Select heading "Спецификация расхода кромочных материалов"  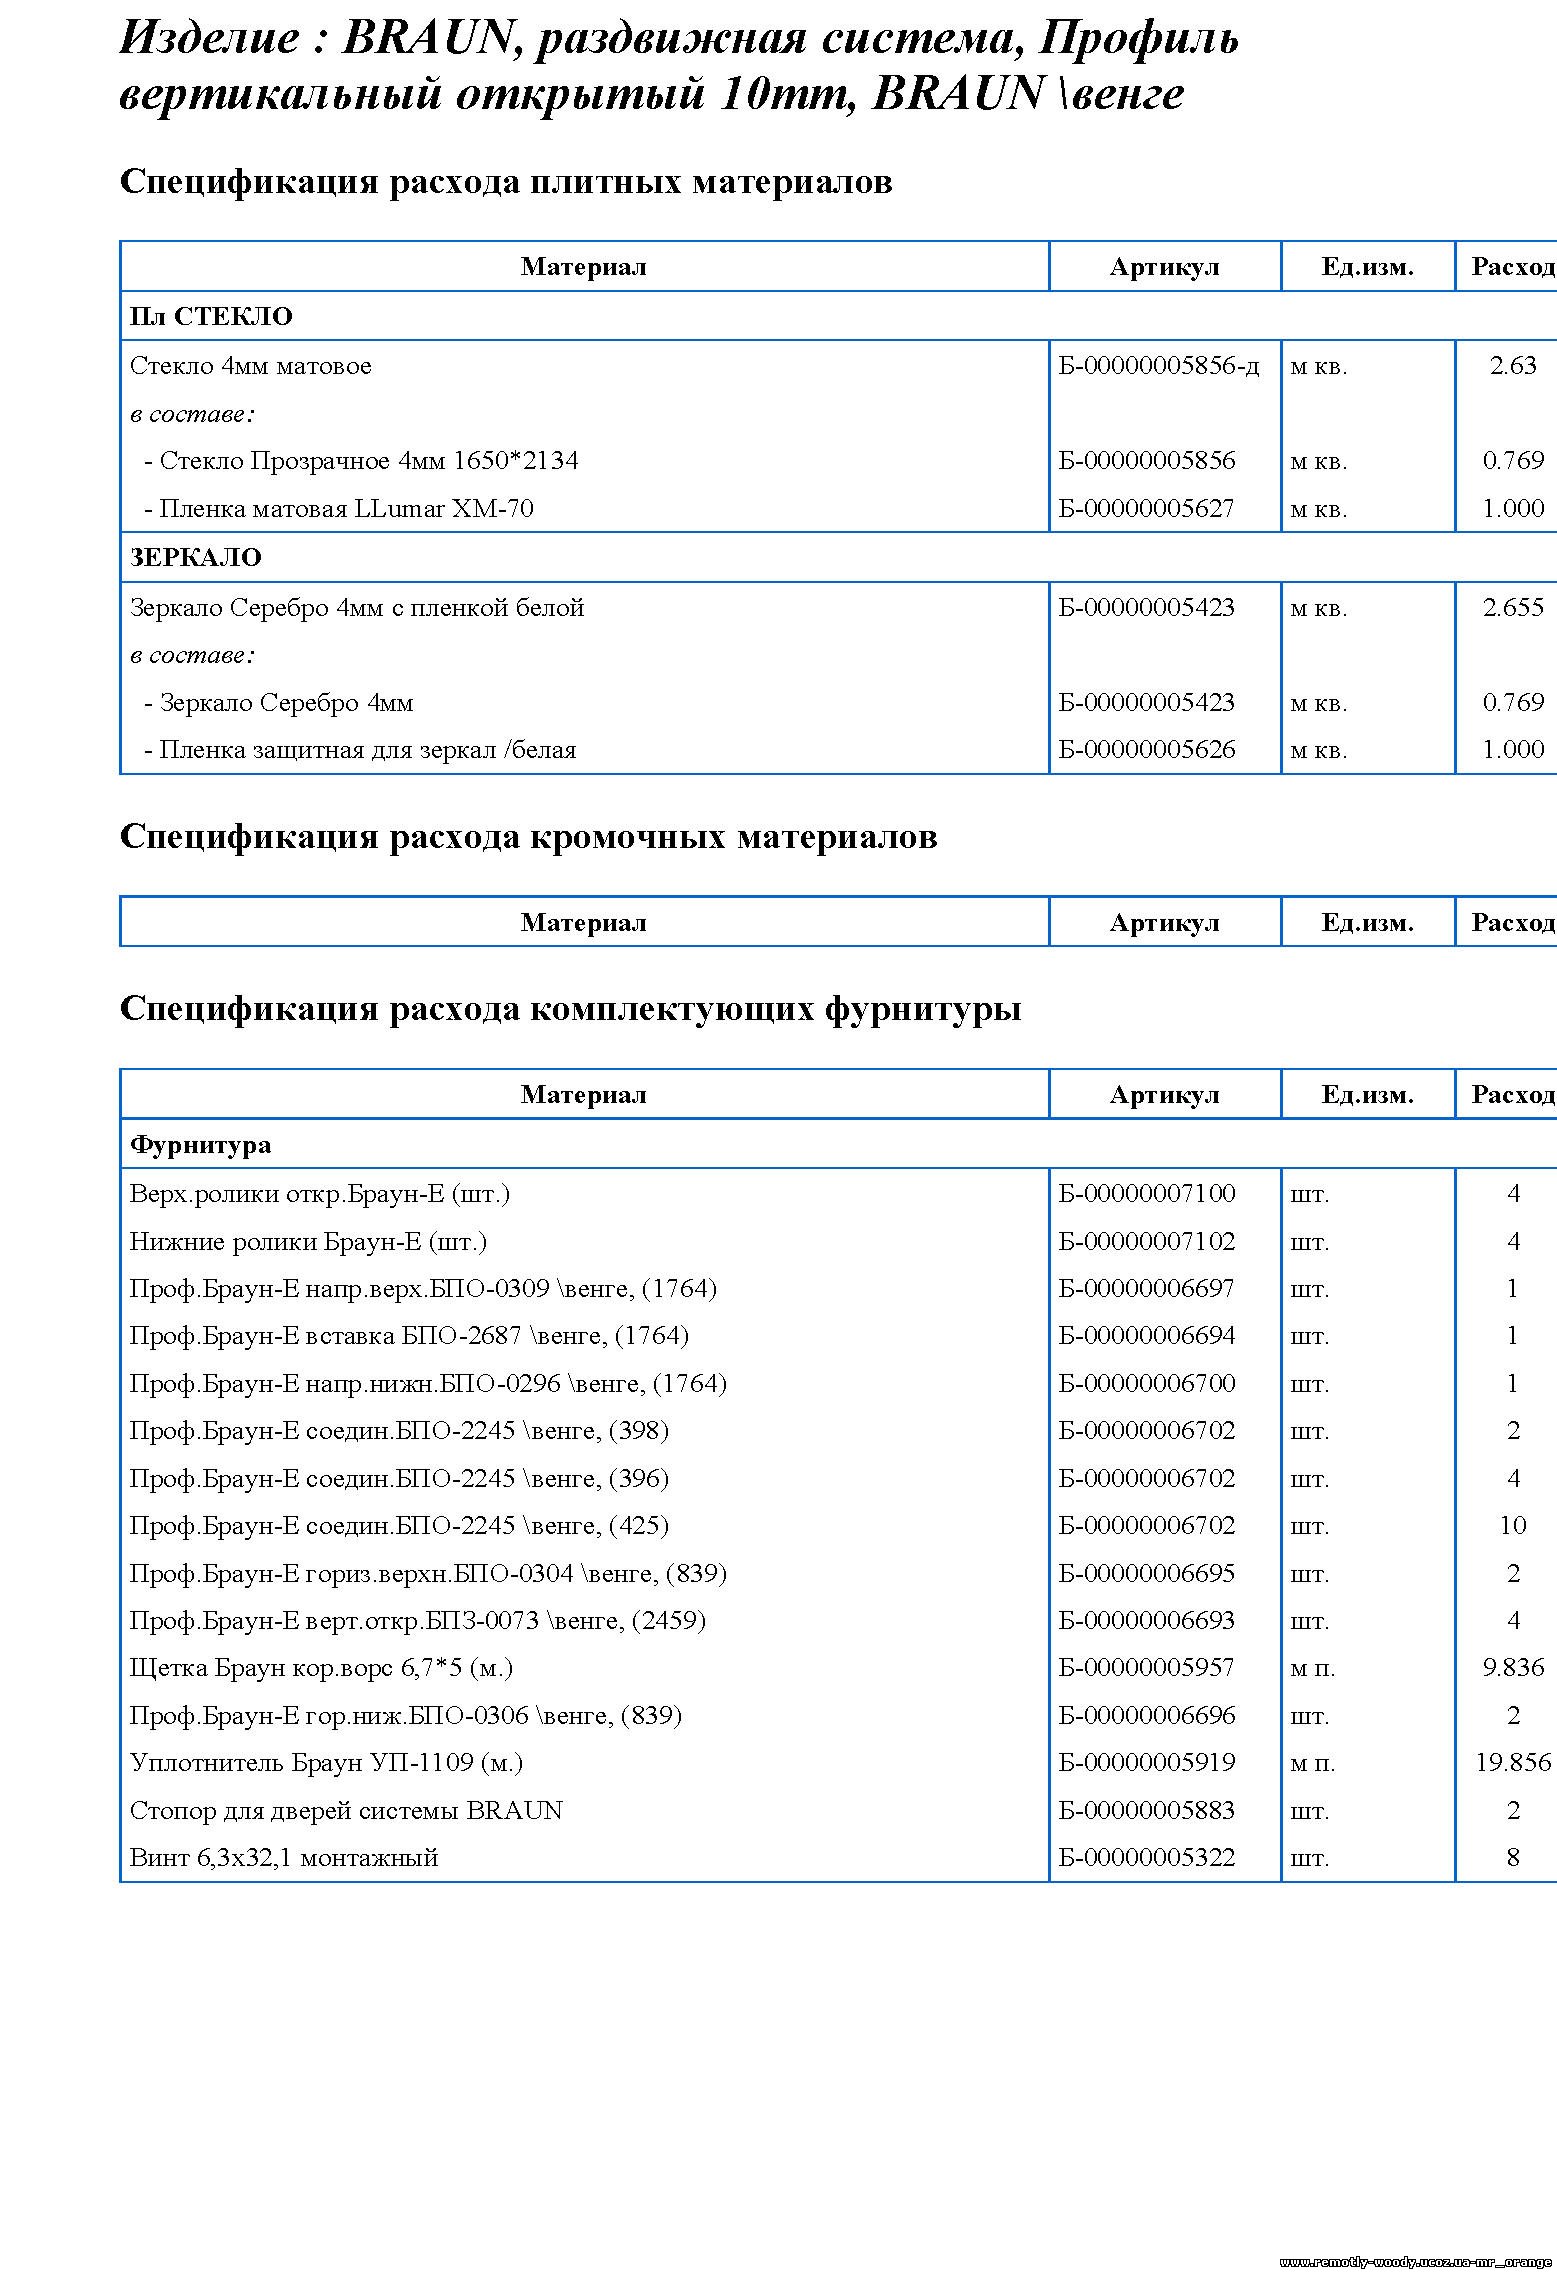click(x=528, y=836)
